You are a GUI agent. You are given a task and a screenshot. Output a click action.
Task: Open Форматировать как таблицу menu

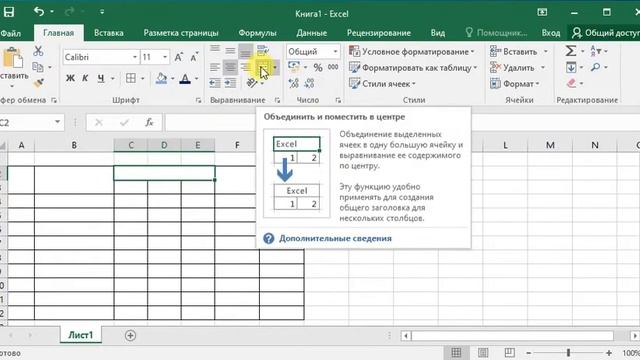tap(413, 67)
